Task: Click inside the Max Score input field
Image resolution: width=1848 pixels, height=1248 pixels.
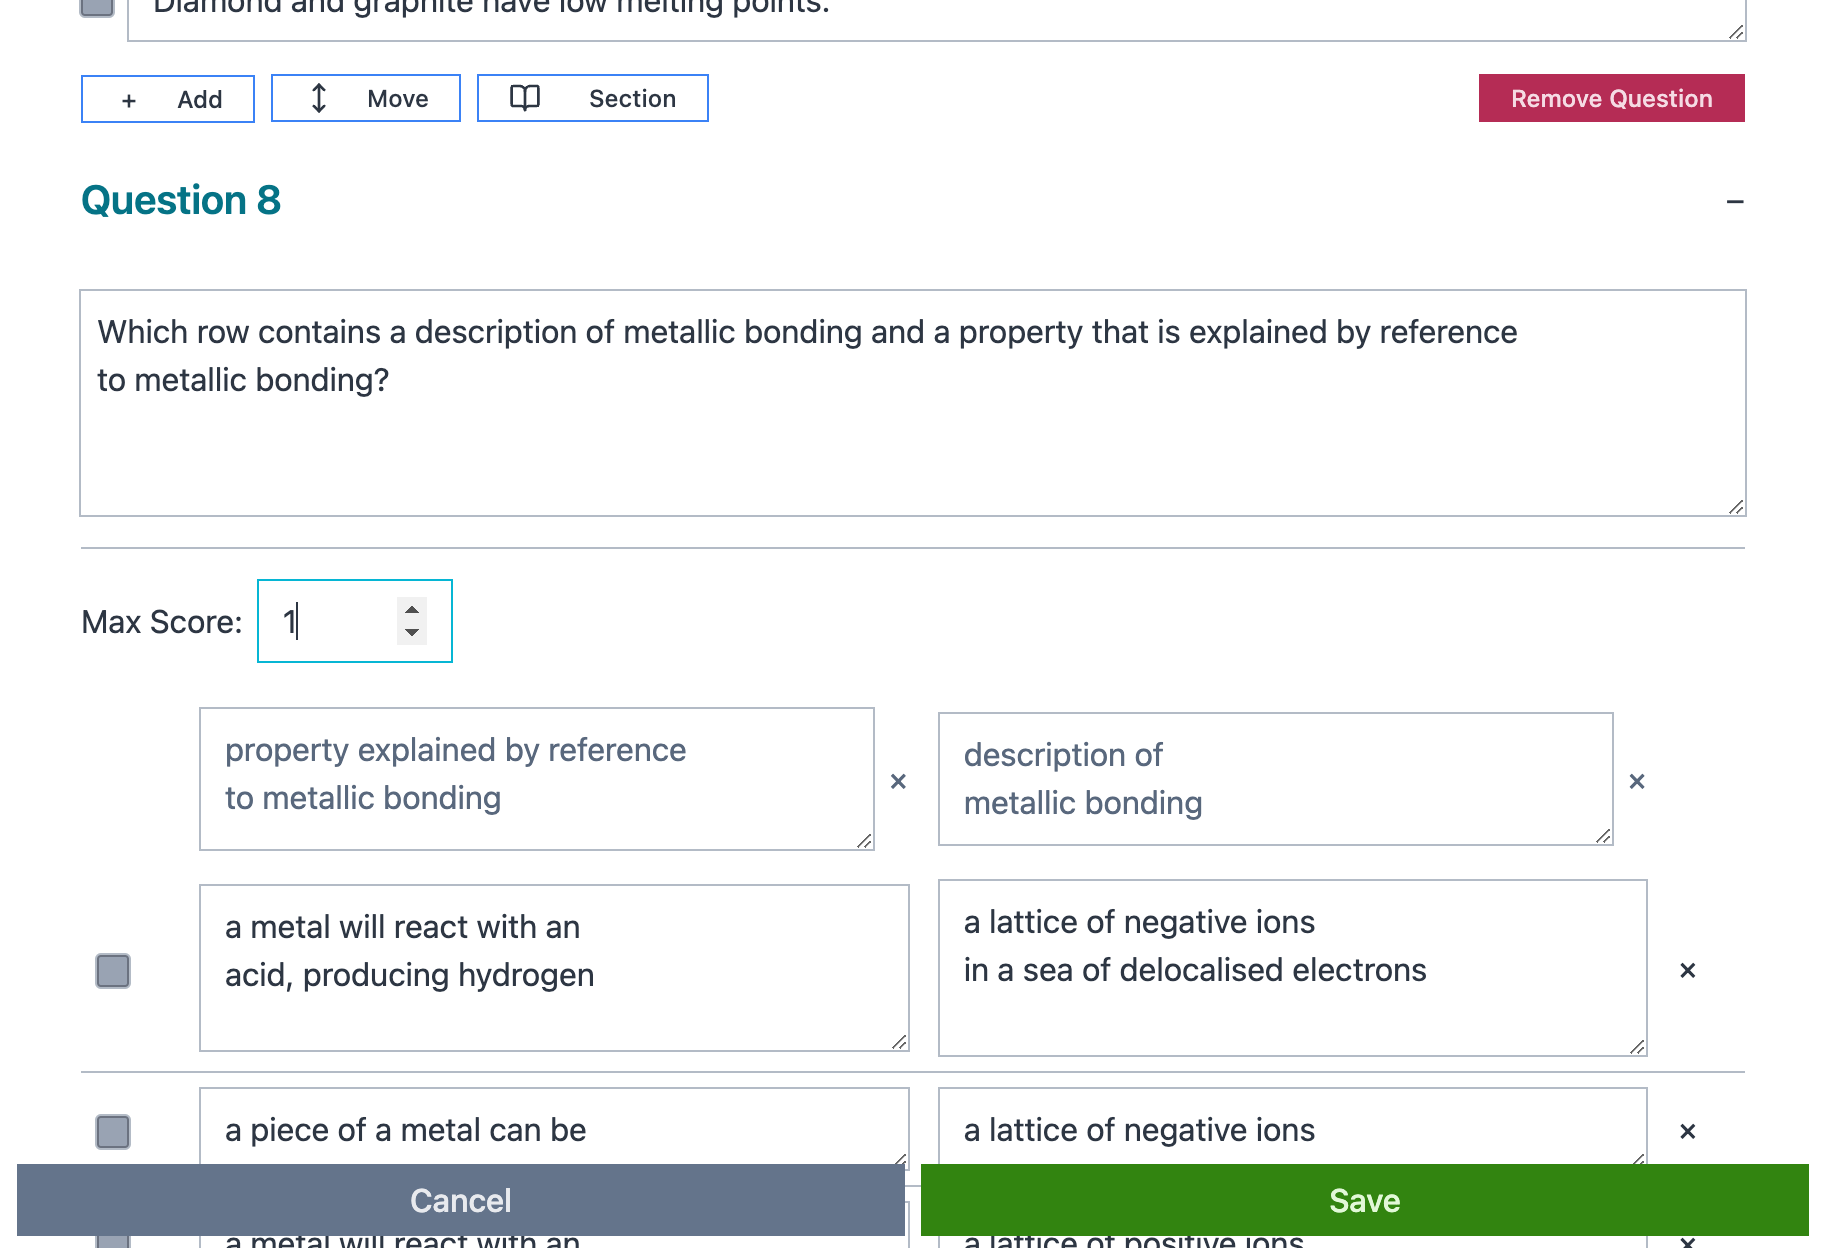Action: click(x=330, y=621)
